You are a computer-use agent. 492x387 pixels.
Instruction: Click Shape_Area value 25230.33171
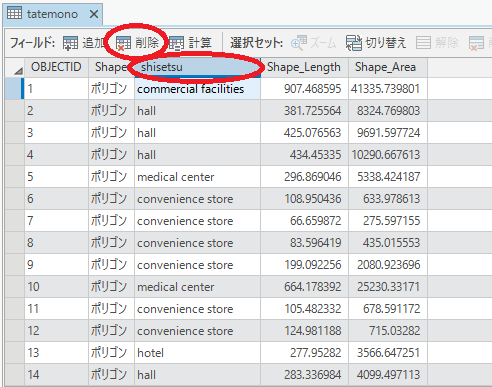pyautogui.click(x=388, y=287)
